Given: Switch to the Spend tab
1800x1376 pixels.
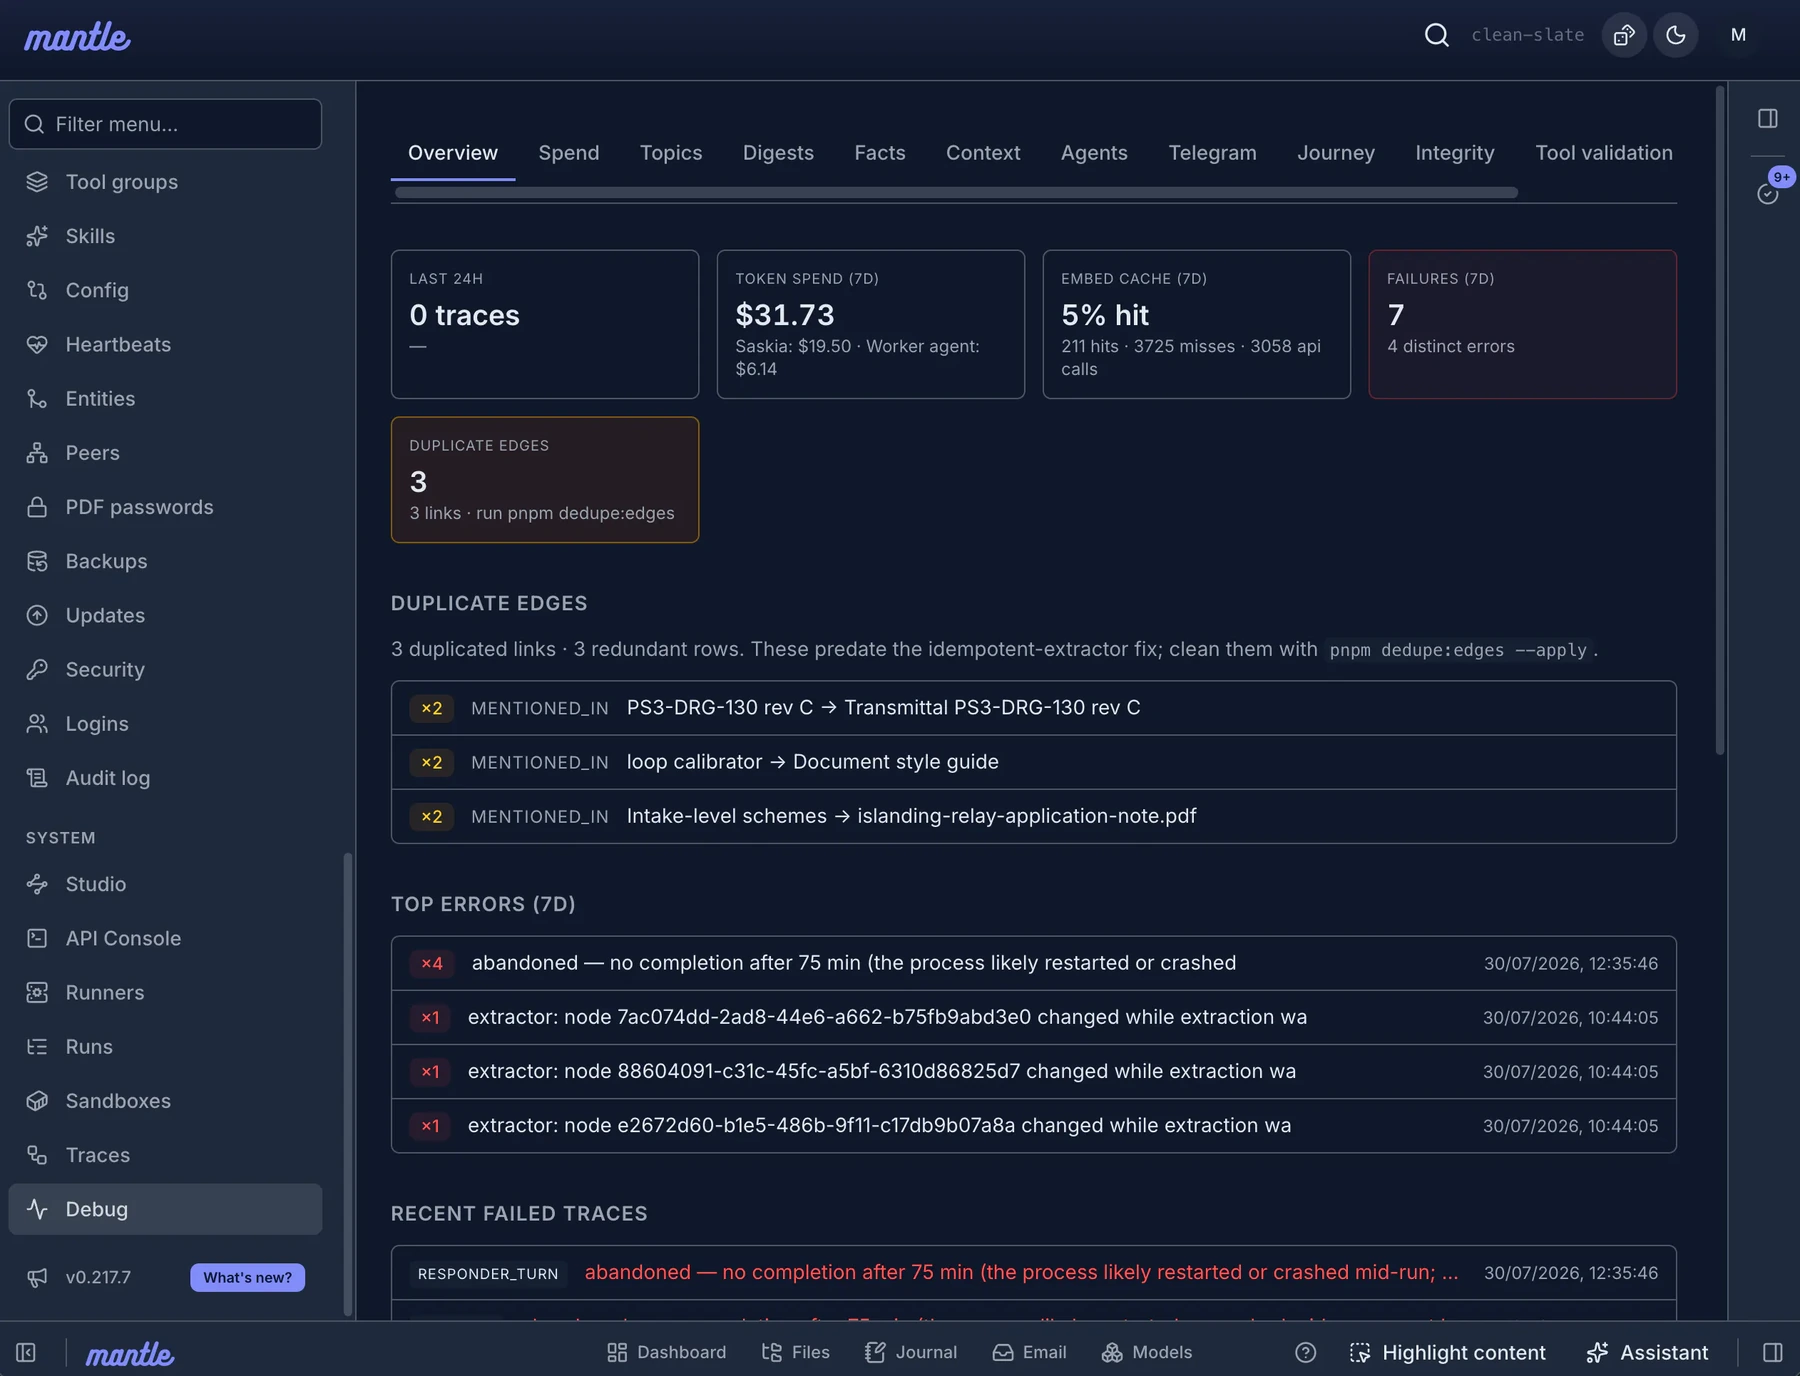Looking at the screenshot, I should 569,153.
